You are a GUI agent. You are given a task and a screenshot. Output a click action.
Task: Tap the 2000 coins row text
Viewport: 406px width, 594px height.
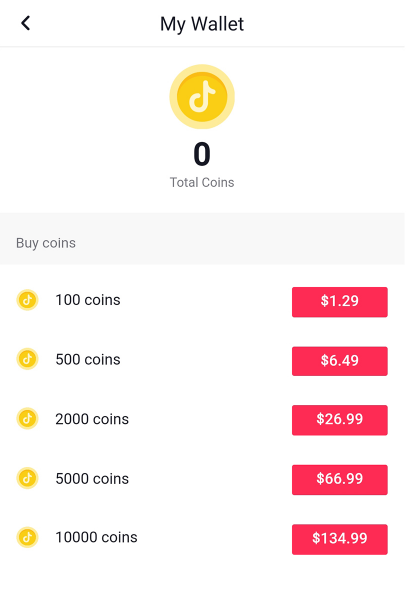[92, 419]
